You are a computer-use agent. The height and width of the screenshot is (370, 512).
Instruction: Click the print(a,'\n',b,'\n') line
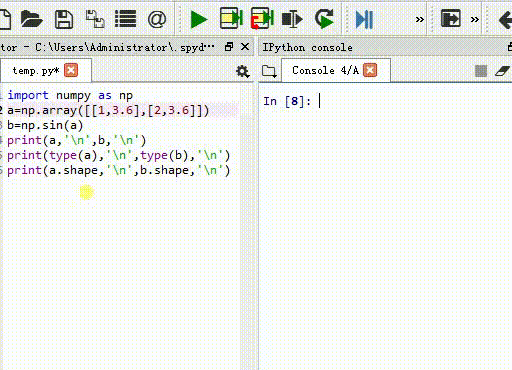click(x=77, y=140)
